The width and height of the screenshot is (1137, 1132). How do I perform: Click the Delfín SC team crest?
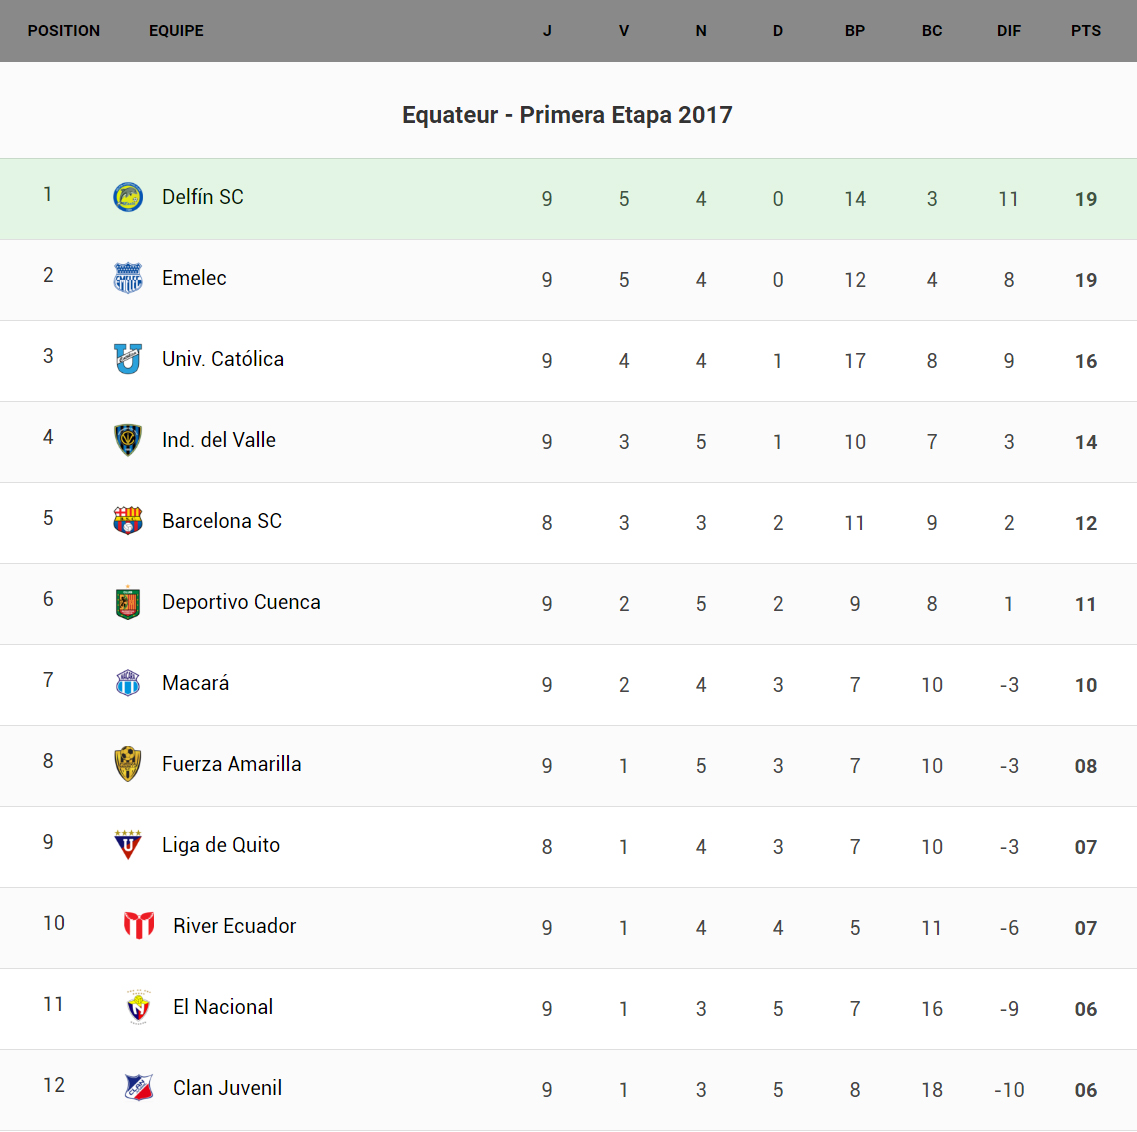(x=128, y=197)
